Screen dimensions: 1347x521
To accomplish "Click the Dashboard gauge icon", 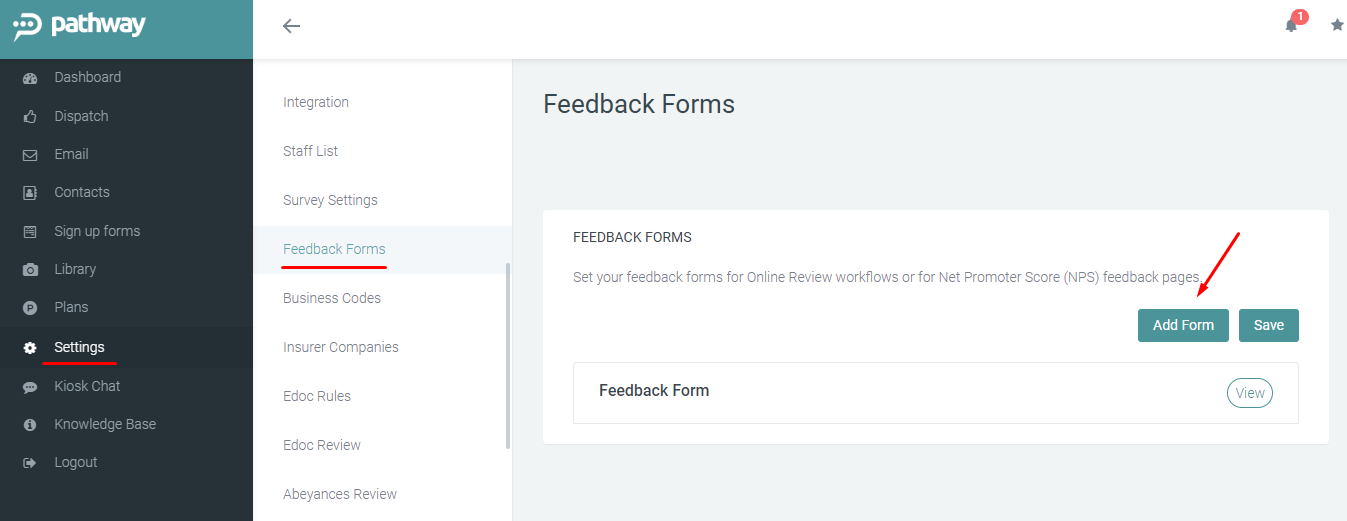I will coord(30,78).
